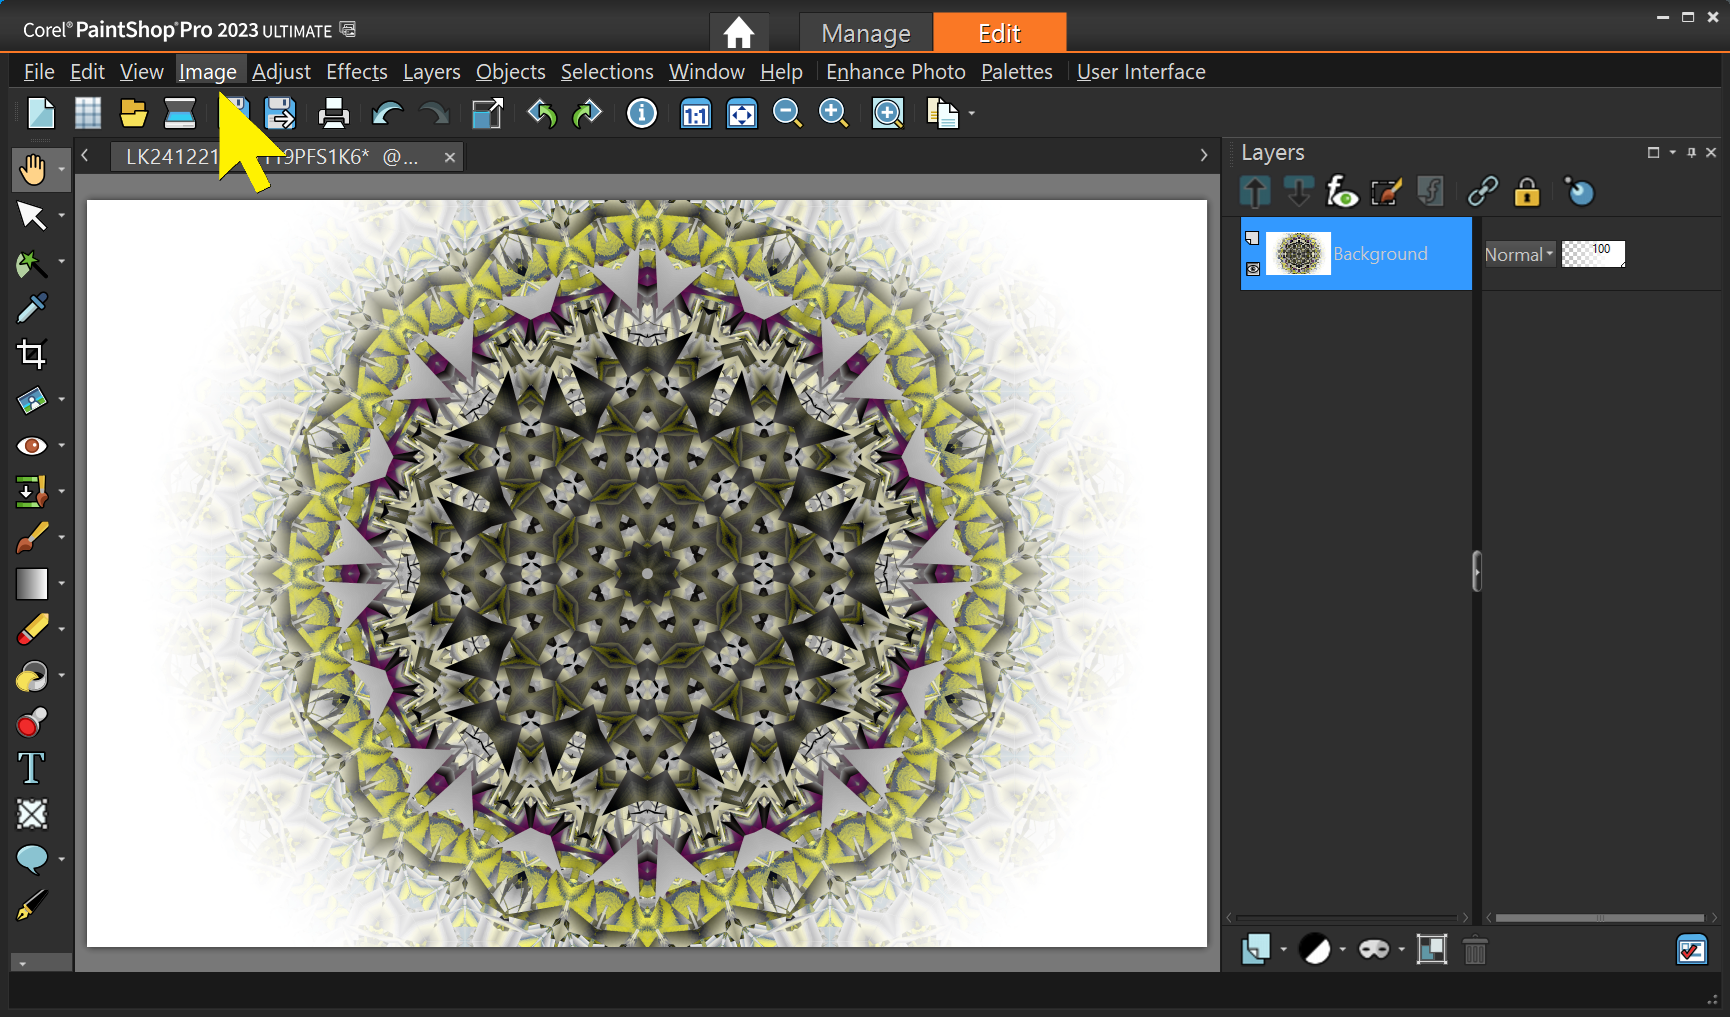Viewport: 1730px width, 1017px height.
Task: Toggle the layer Lock Transparency padlock
Action: pos(1526,192)
